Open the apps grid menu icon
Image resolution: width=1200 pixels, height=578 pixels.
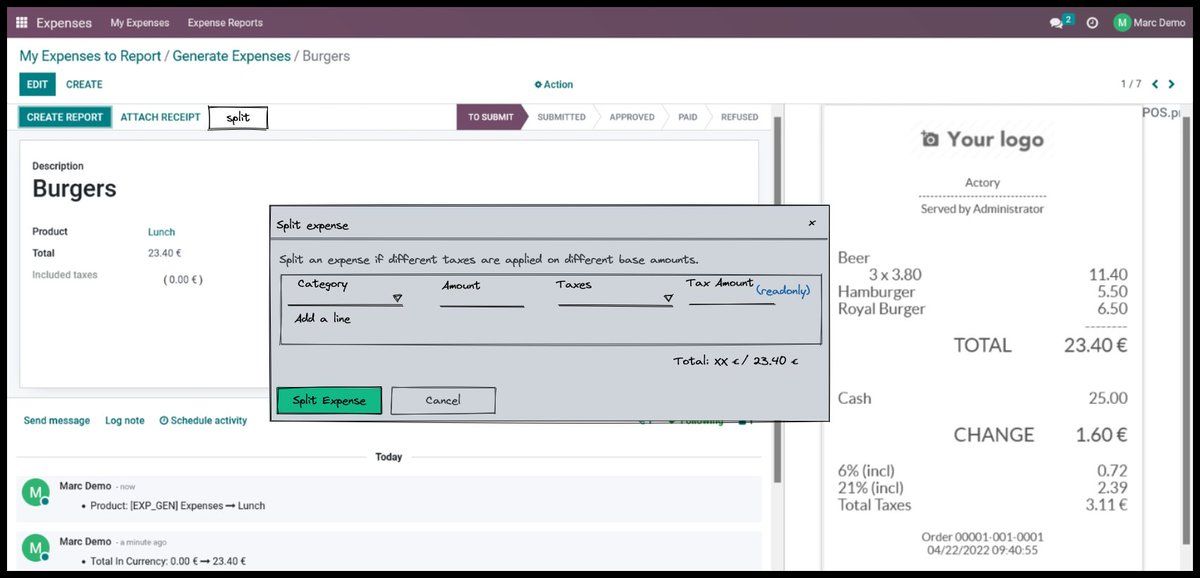tap(22, 22)
